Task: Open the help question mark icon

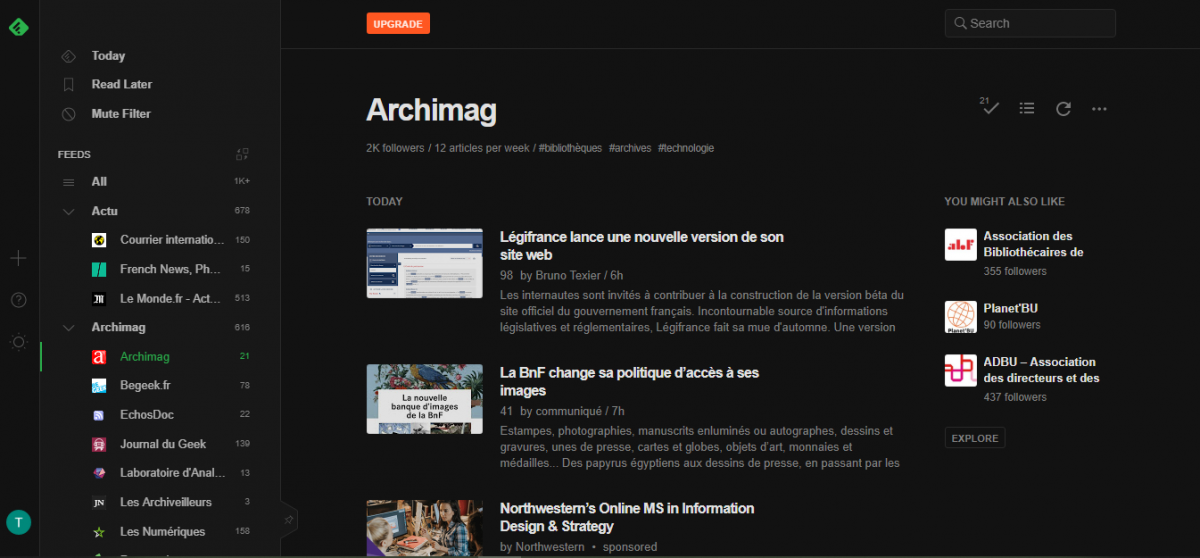Action: pos(18,300)
